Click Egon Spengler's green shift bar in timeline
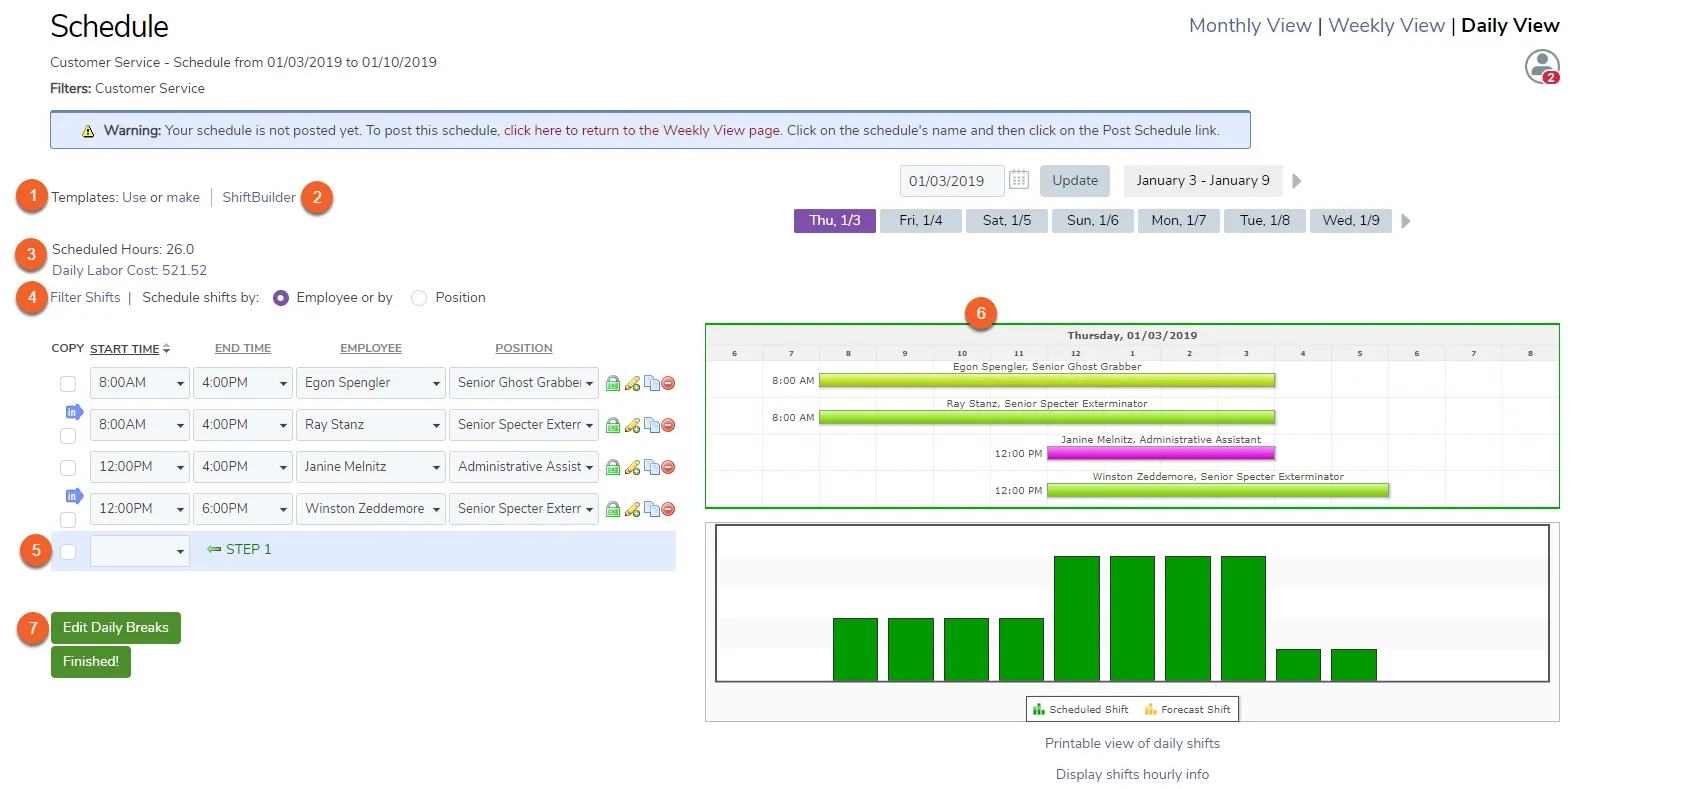This screenshot has height=789, width=1698. (x=1047, y=380)
